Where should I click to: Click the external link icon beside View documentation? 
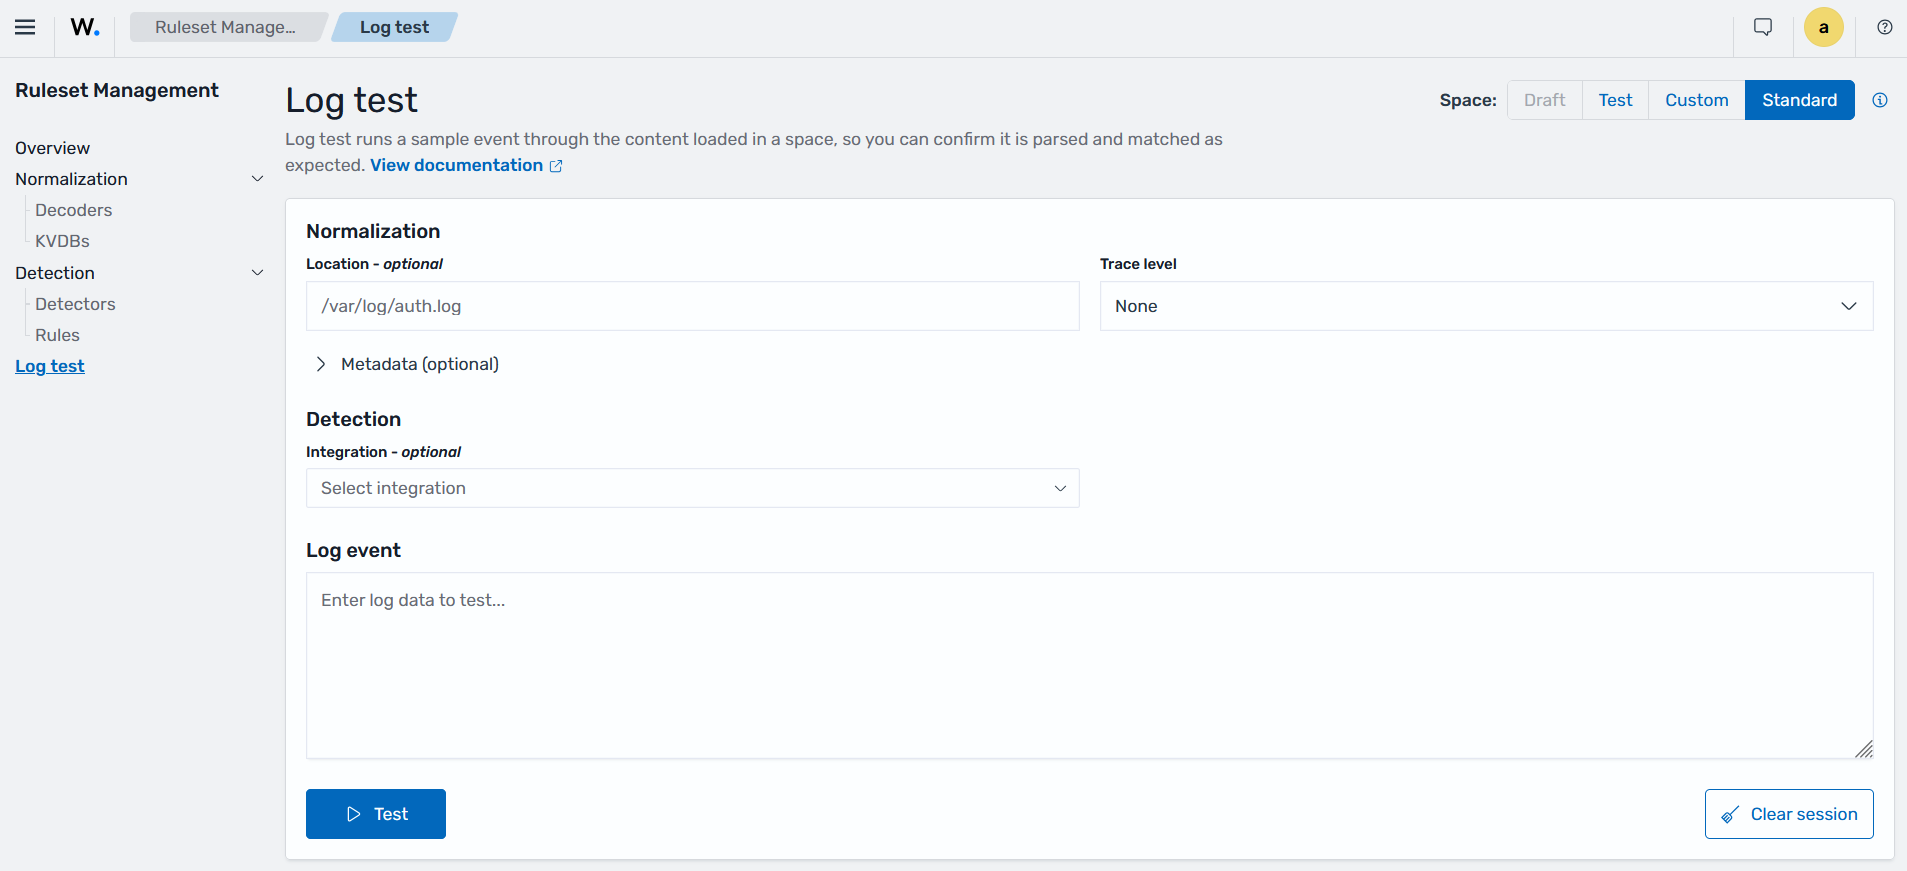tap(556, 166)
